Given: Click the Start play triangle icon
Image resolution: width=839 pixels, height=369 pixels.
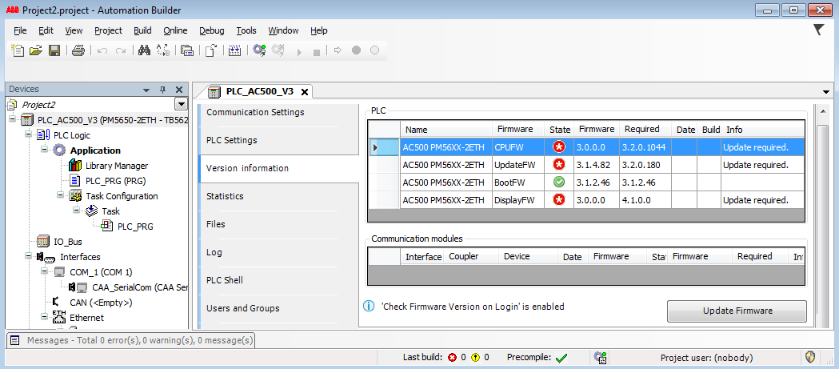Looking at the screenshot, I should pyautogui.click(x=299, y=51).
